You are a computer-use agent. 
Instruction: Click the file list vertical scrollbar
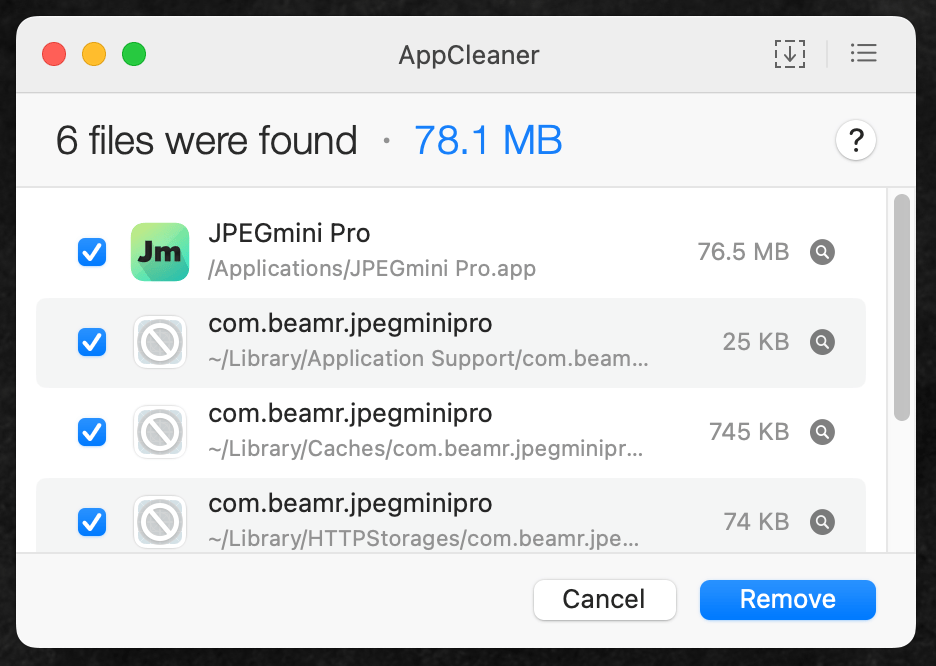[x=901, y=307]
